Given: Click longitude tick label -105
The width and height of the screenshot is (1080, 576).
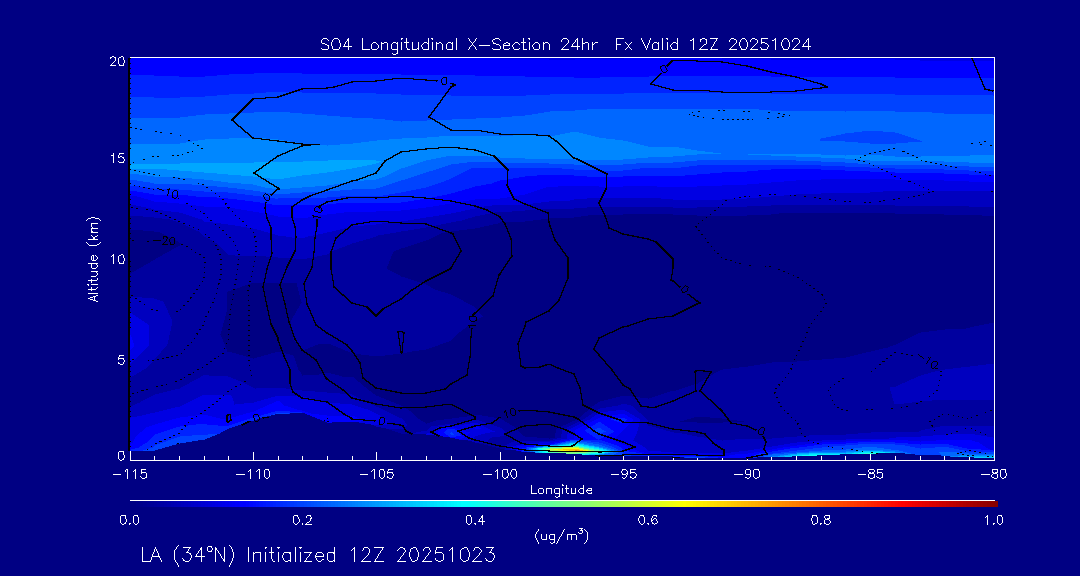Looking at the screenshot, I should pyautogui.click(x=377, y=475).
